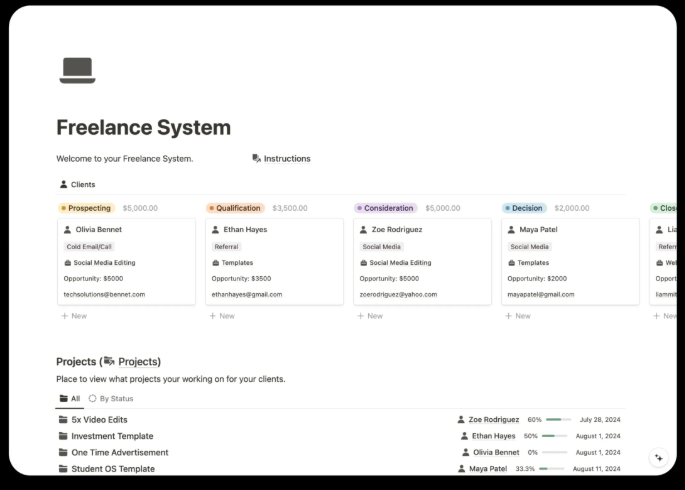Screen dimensions: 685x490
Task: Click the Instructions page icon
Action: tap(256, 159)
